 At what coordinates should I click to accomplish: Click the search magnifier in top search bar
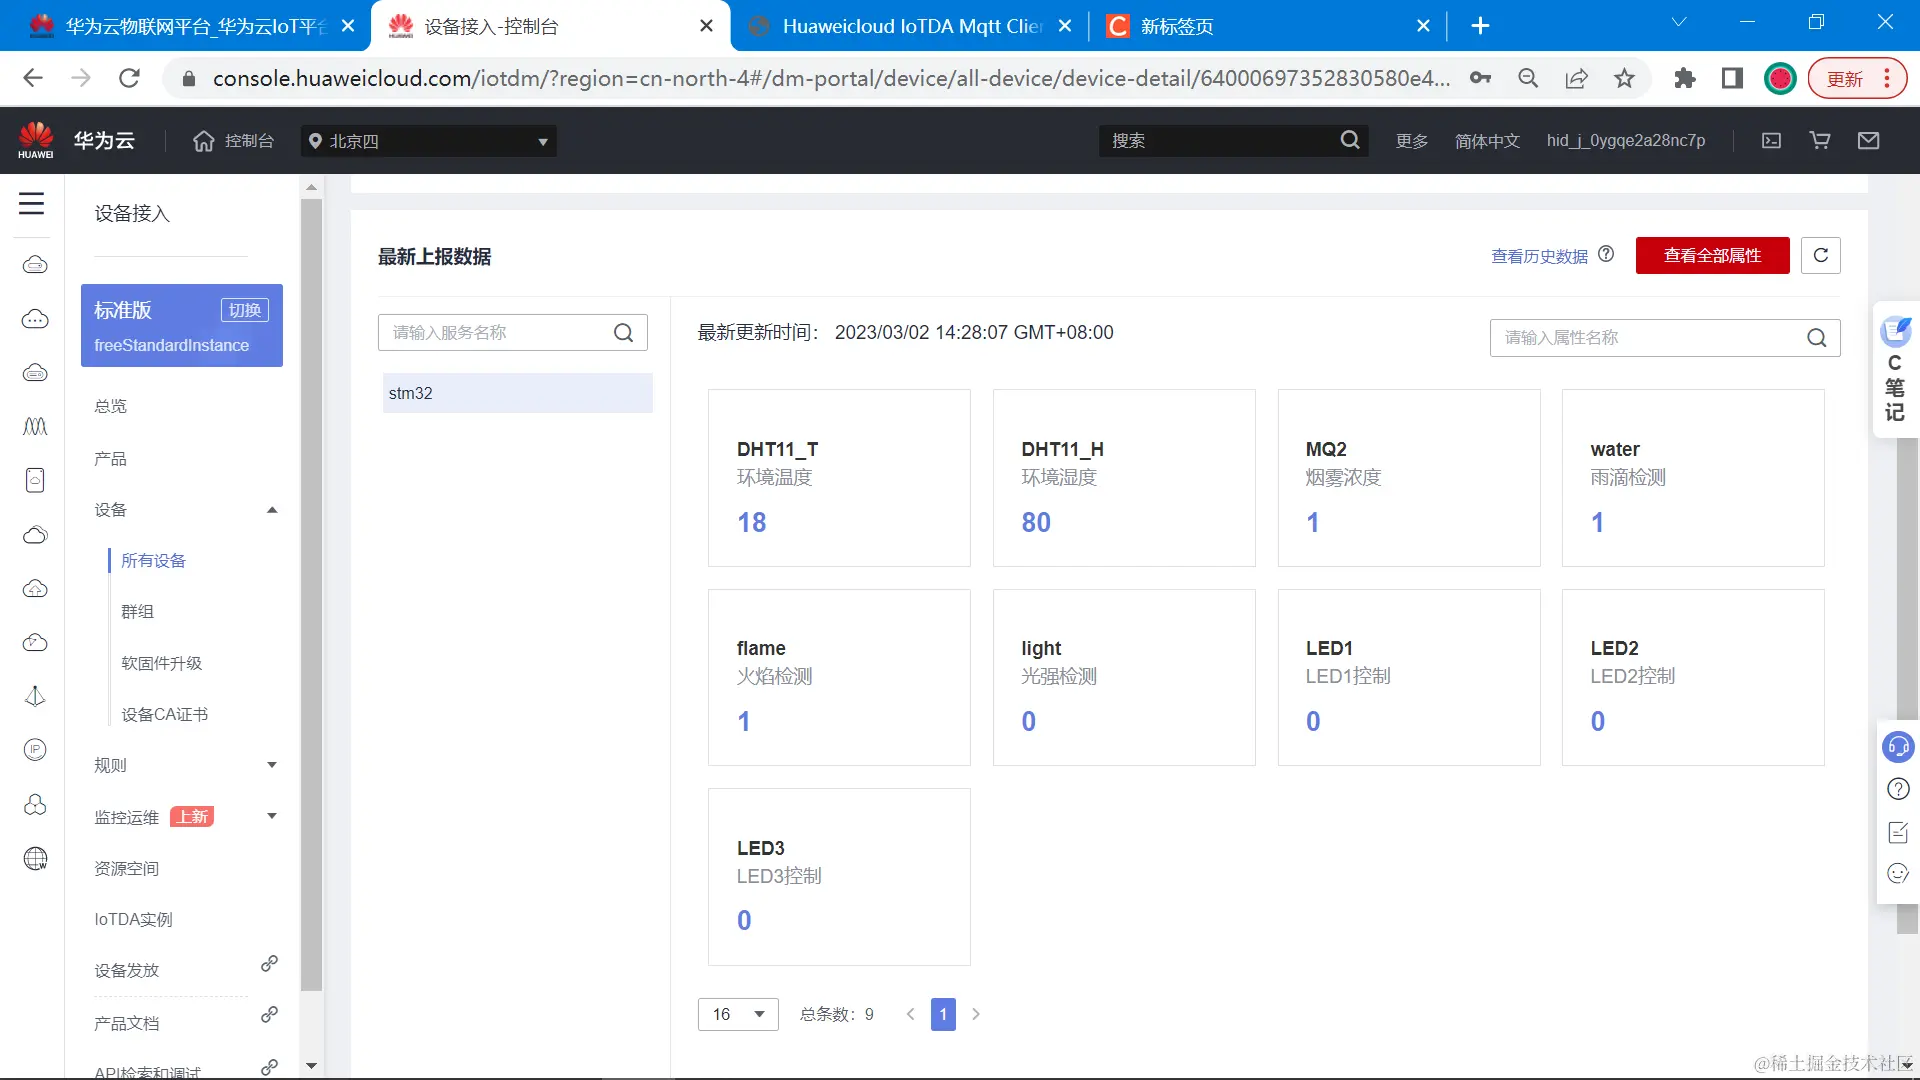(x=1350, y=140)
